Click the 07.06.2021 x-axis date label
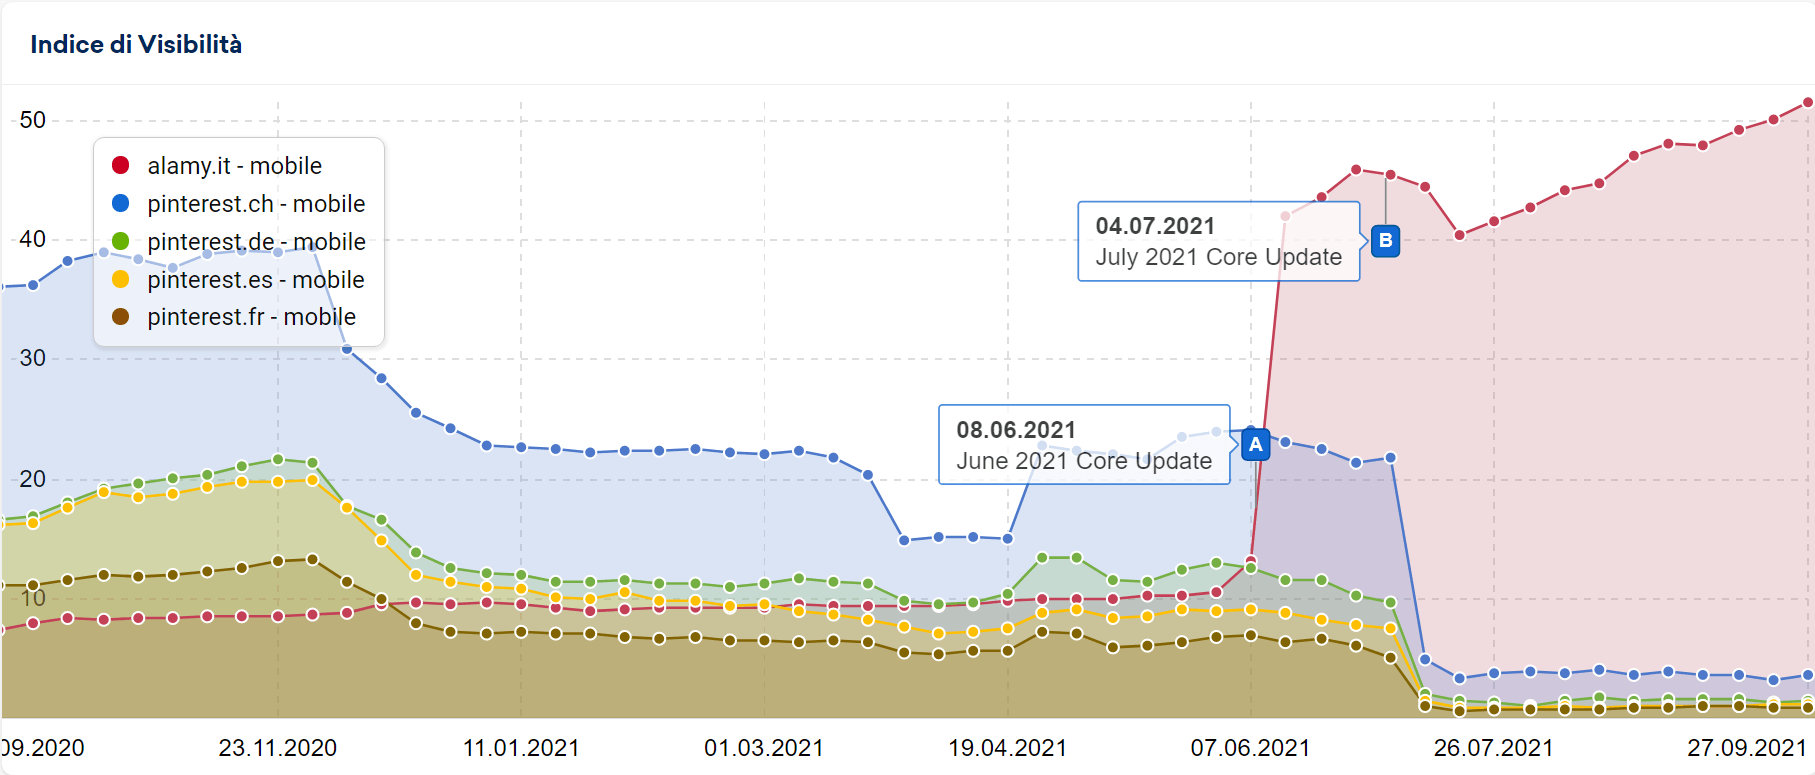The image size is (1815, 775). (1250, 748)
